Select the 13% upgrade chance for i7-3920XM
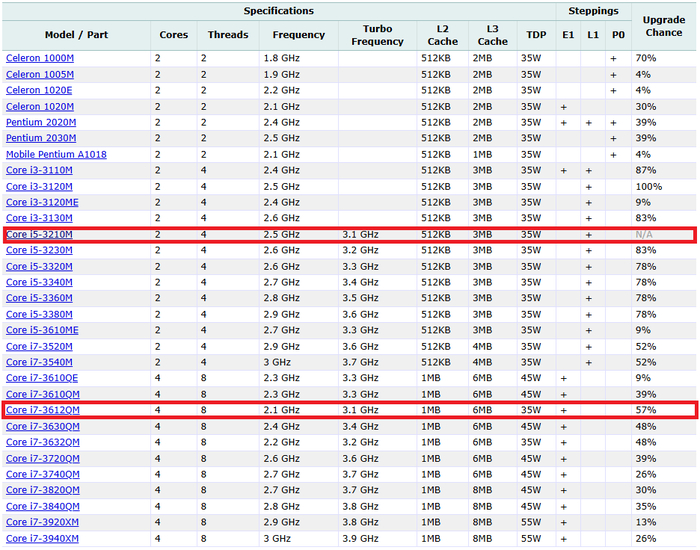This screenshot has width=700, height=550. 646,522
